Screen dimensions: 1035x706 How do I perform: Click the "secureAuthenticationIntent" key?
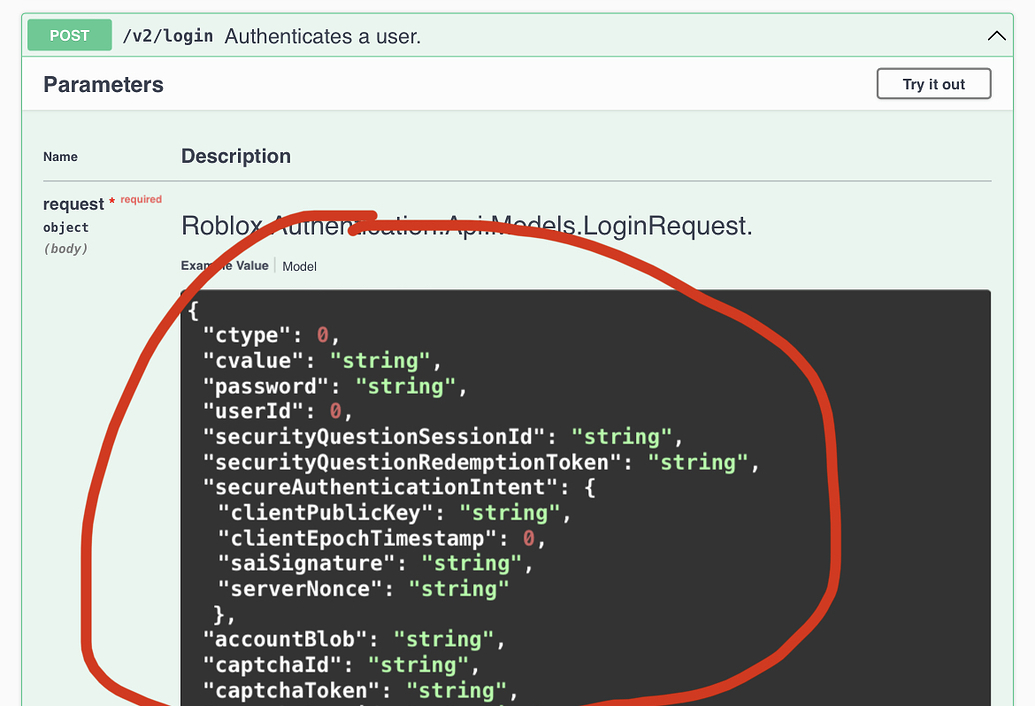[380, 488]
